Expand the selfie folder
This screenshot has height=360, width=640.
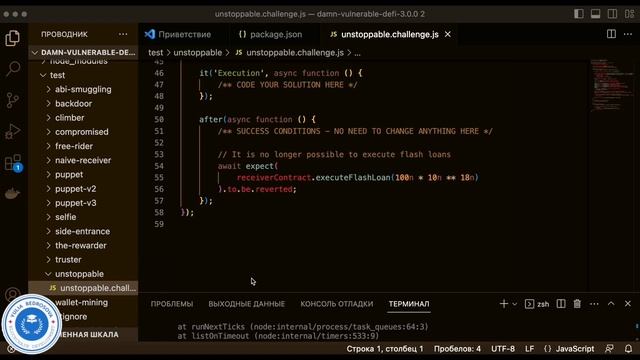(84, 217)
